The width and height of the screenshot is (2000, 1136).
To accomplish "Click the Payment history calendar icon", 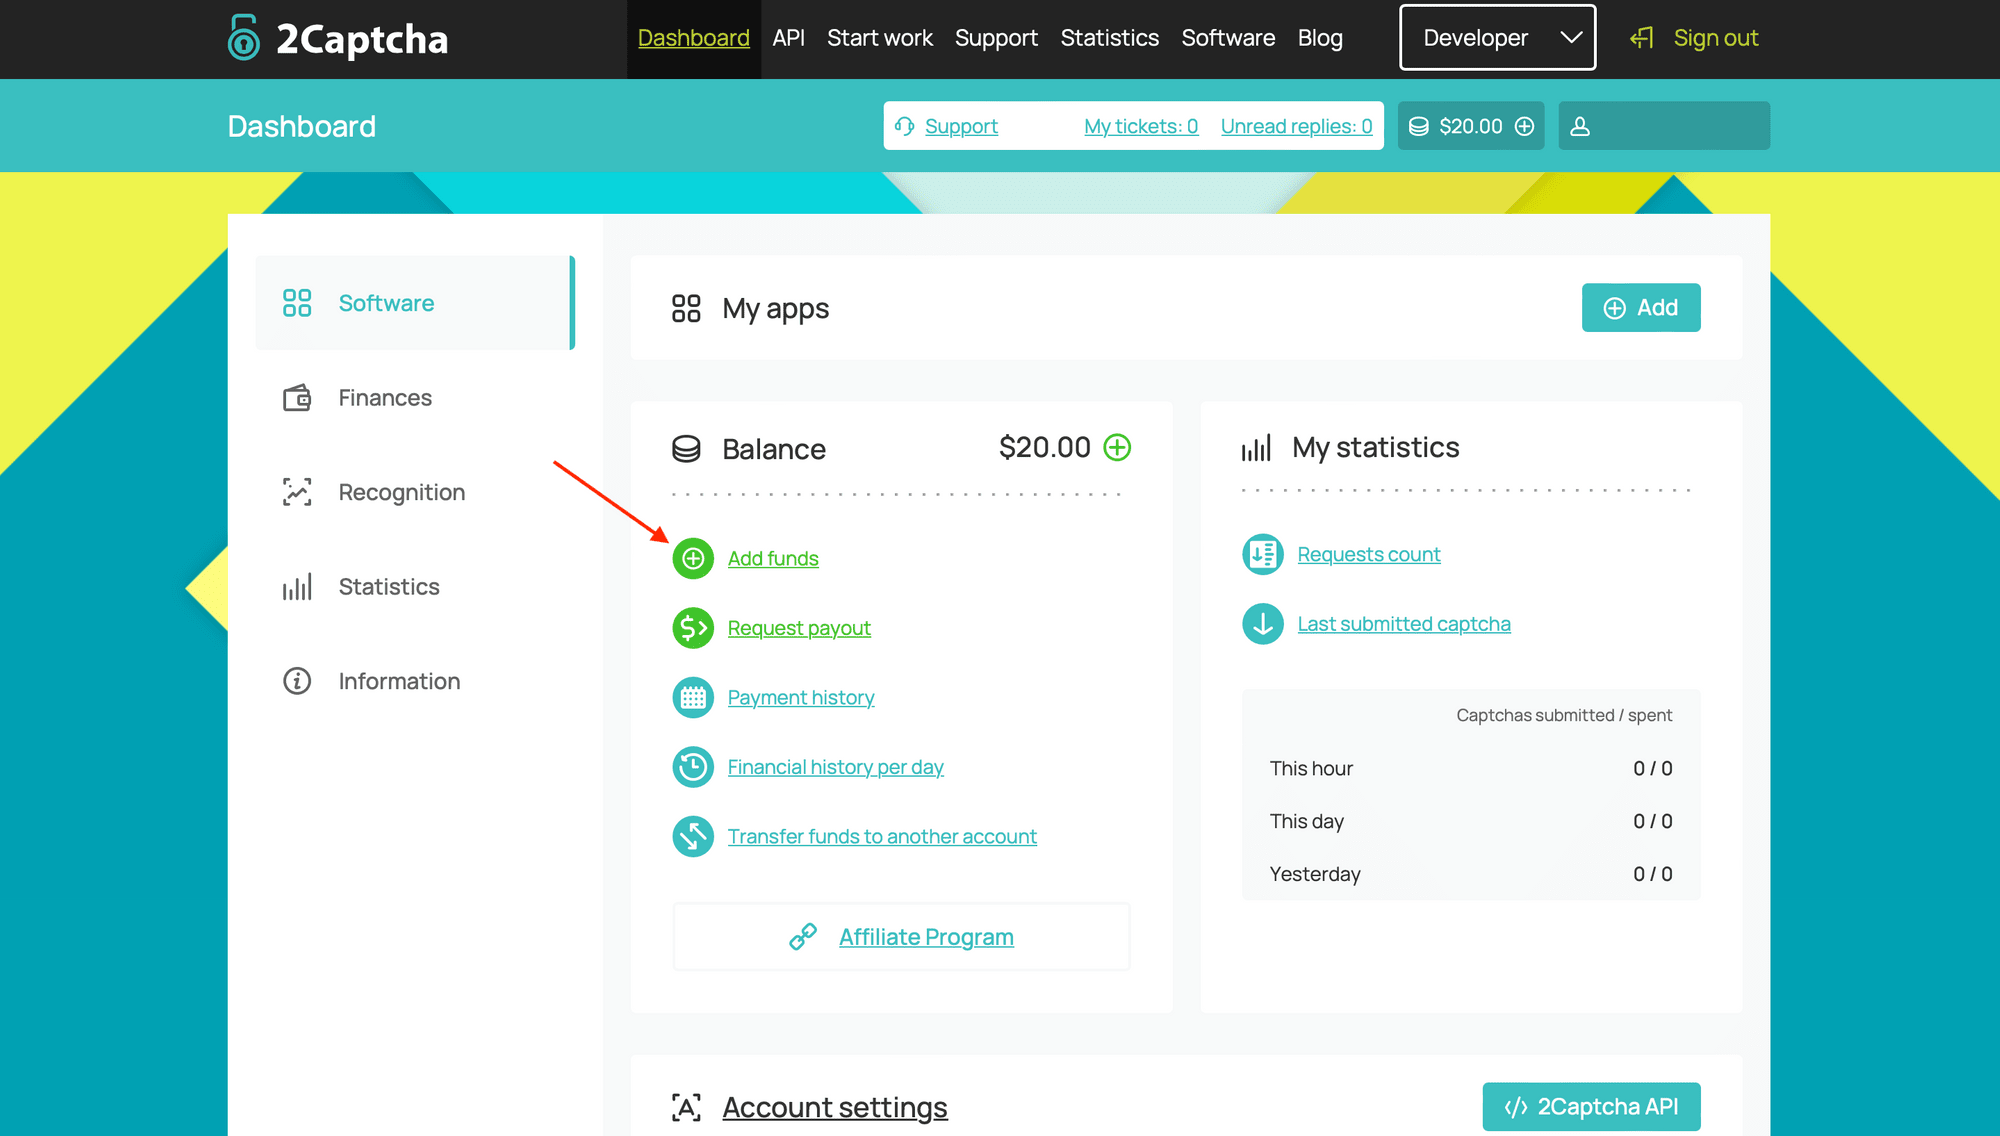I will pos(693,697).
